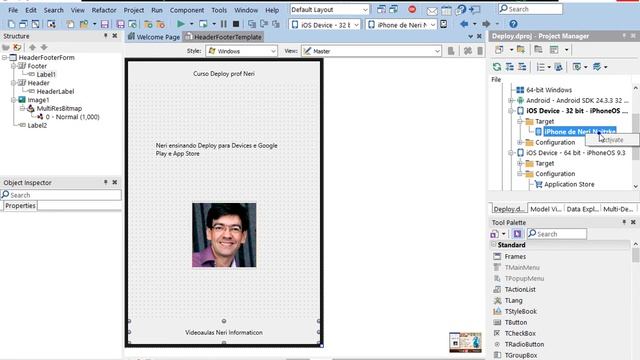This screenshot has width=640, height=360.
Task: Select TButton in the Tool Palette
Action: [x=516, y=322]
